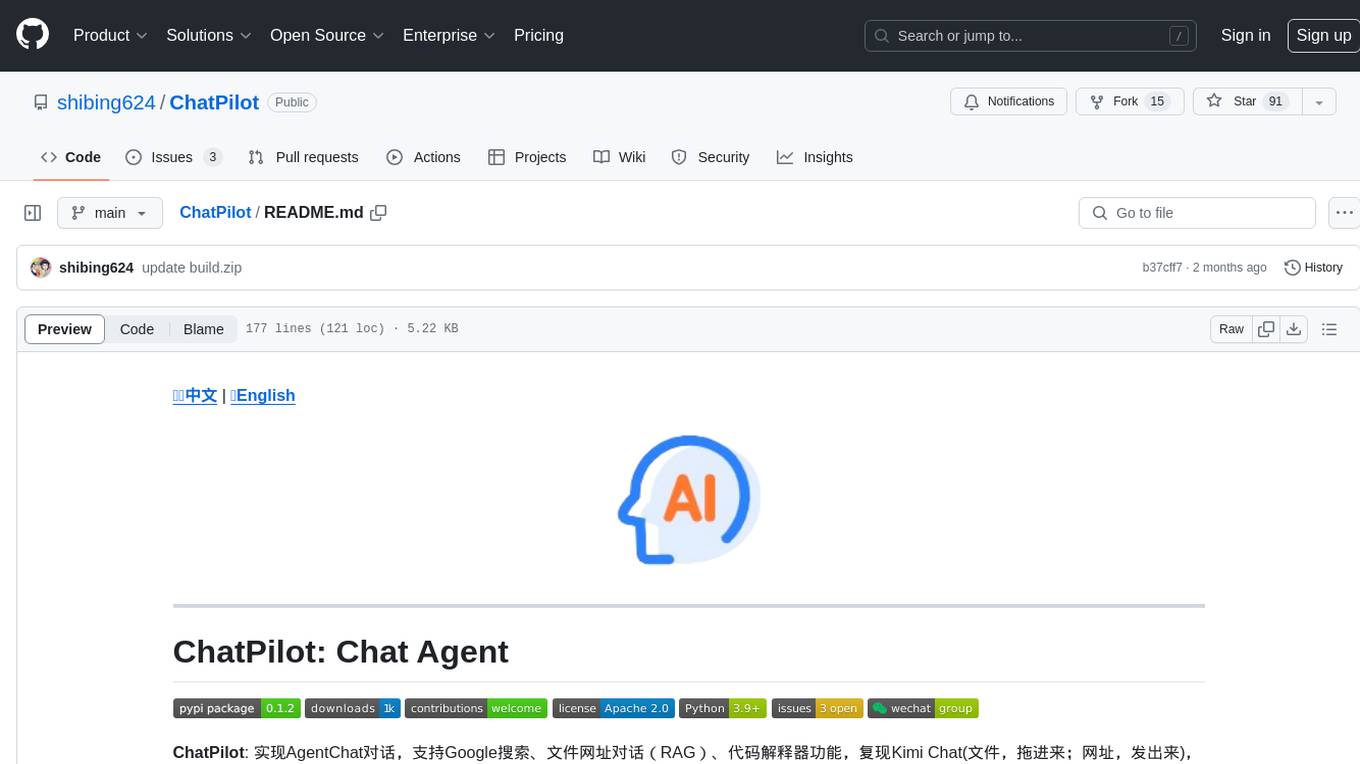Open the contributions welcome badge

pos(476,708)
